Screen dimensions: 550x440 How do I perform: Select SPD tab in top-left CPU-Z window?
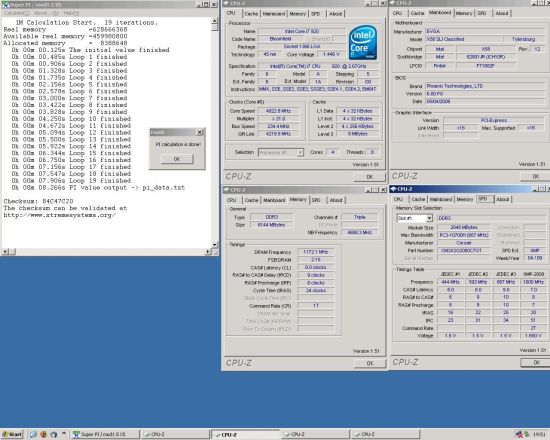(x=316, y=14)
